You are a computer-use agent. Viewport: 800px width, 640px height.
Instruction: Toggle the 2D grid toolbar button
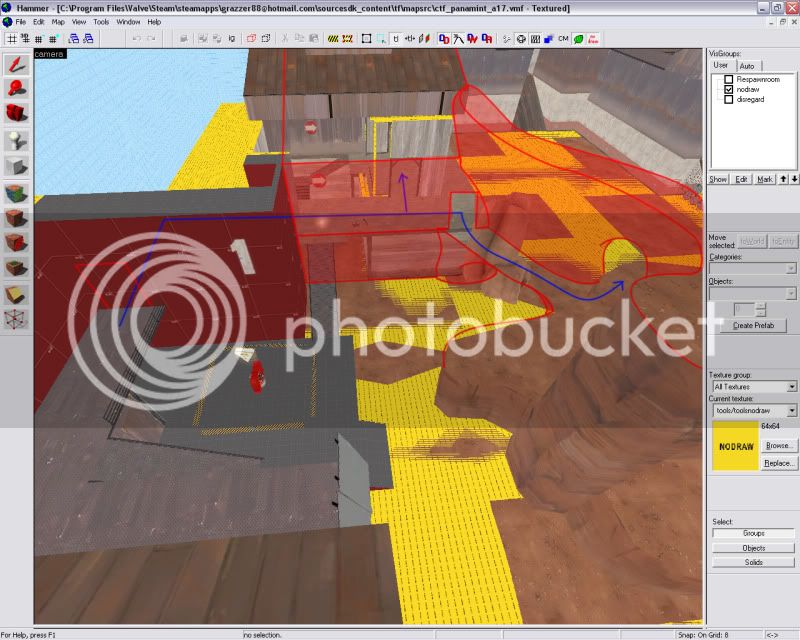coord(11,39)
